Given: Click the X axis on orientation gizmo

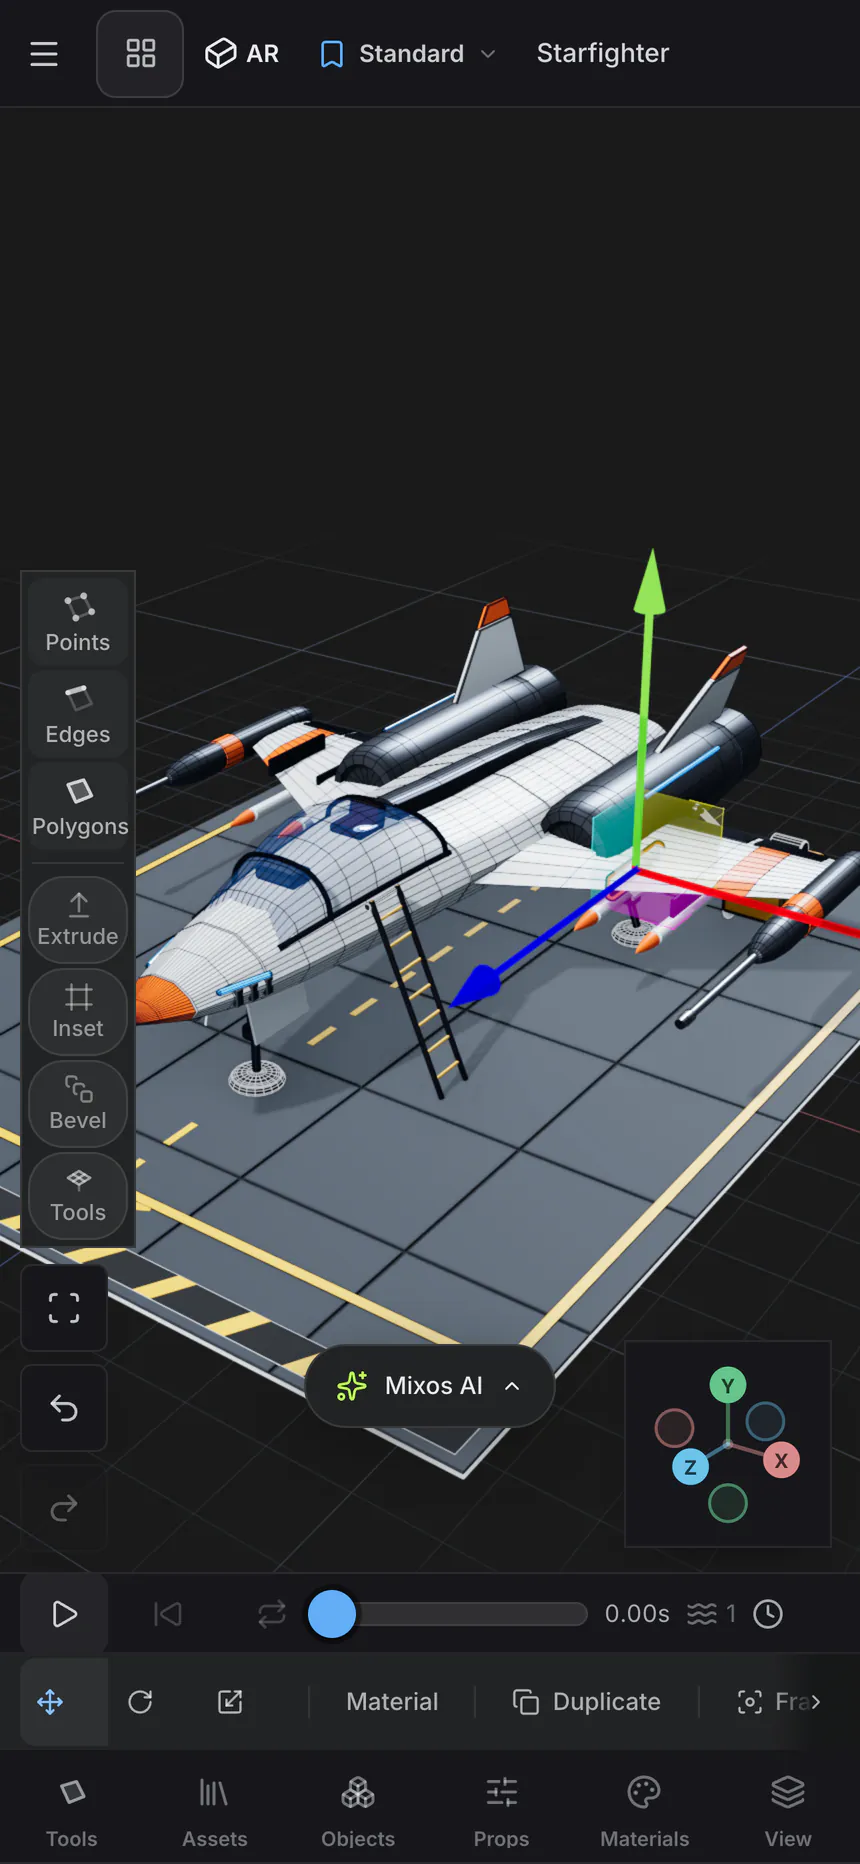Looking at the screenshot, I should point(781,1460).
